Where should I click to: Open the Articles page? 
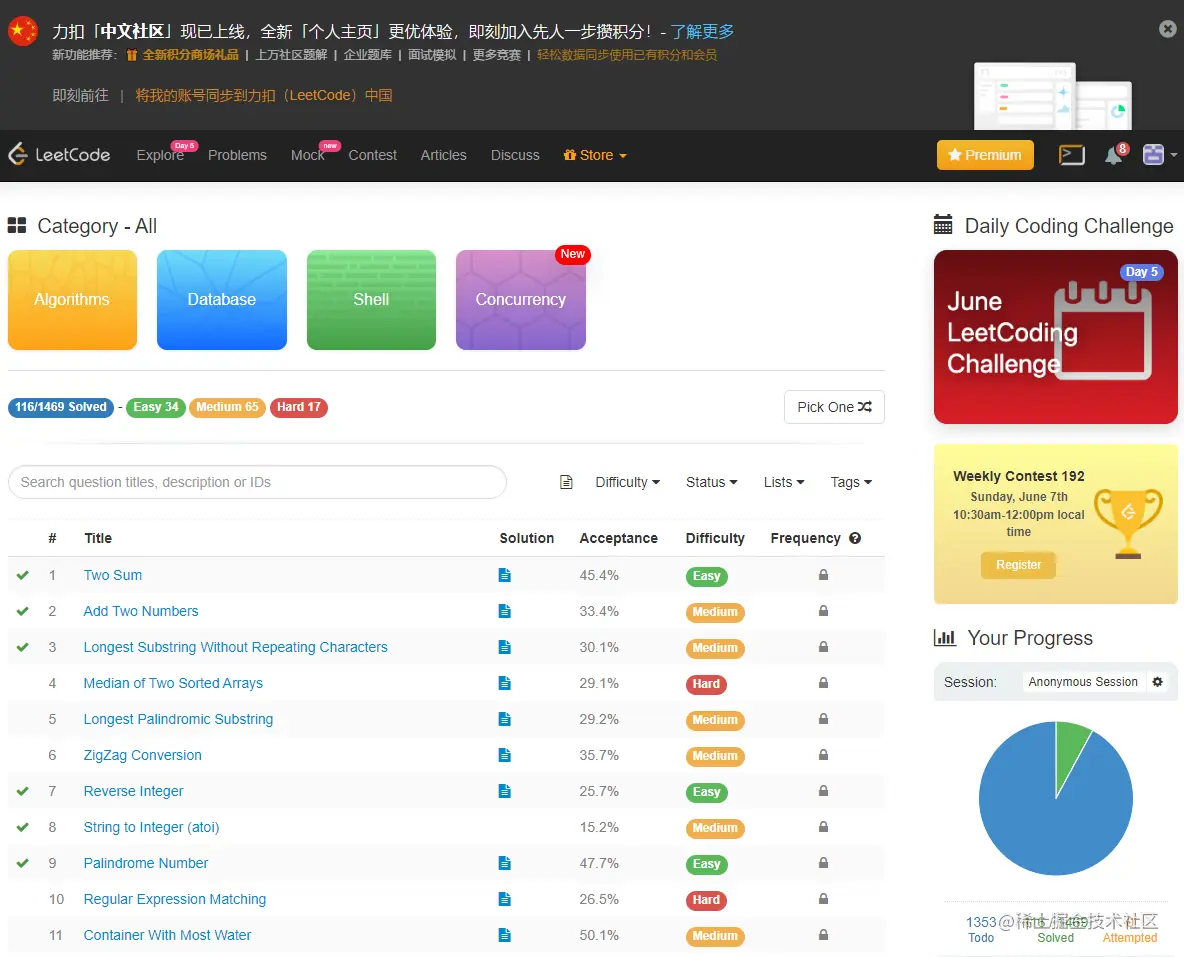click(443, 155)
